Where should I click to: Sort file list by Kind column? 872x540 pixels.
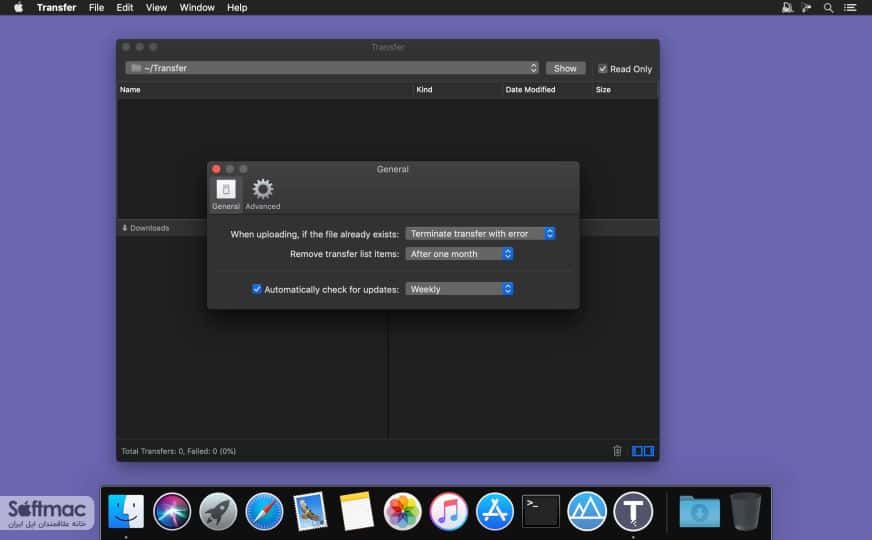pyautogui.click(x=424, y=90)
